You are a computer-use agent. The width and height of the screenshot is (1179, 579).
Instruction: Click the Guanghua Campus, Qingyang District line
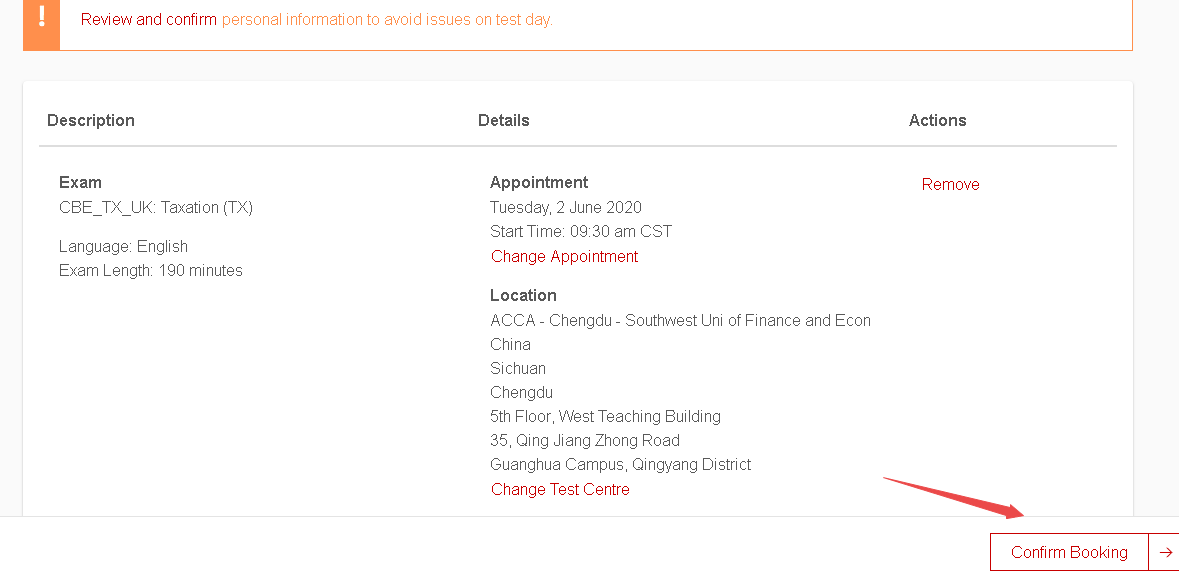pos(620,464)
